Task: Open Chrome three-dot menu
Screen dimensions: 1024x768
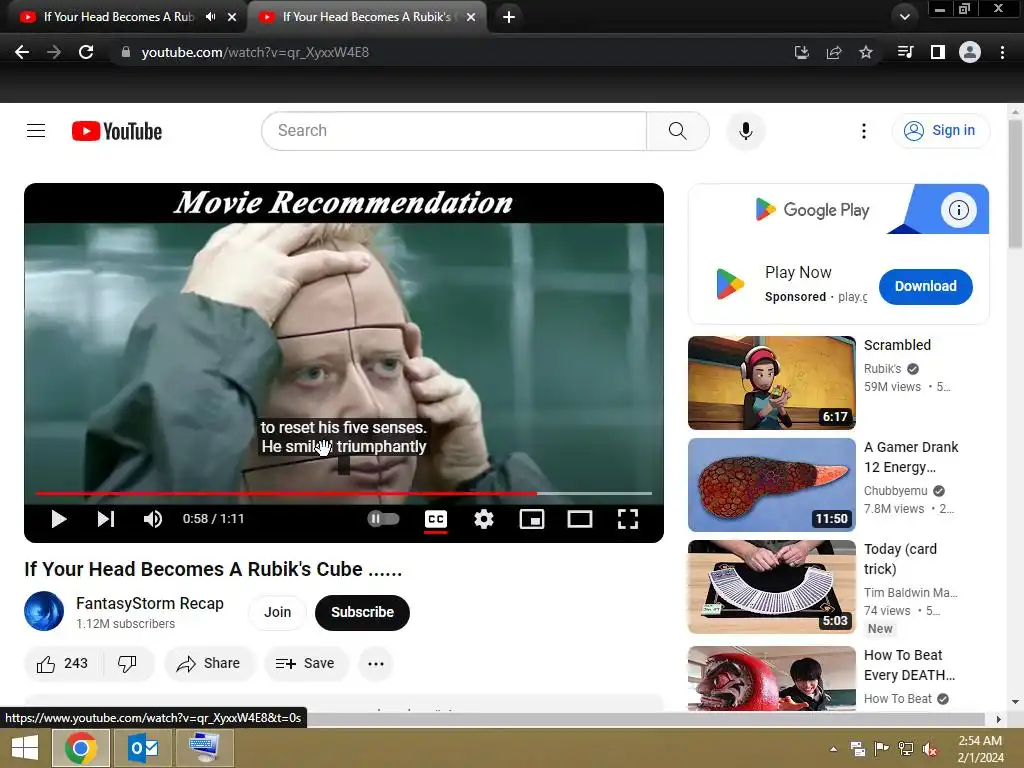Action: [1002, 52]
